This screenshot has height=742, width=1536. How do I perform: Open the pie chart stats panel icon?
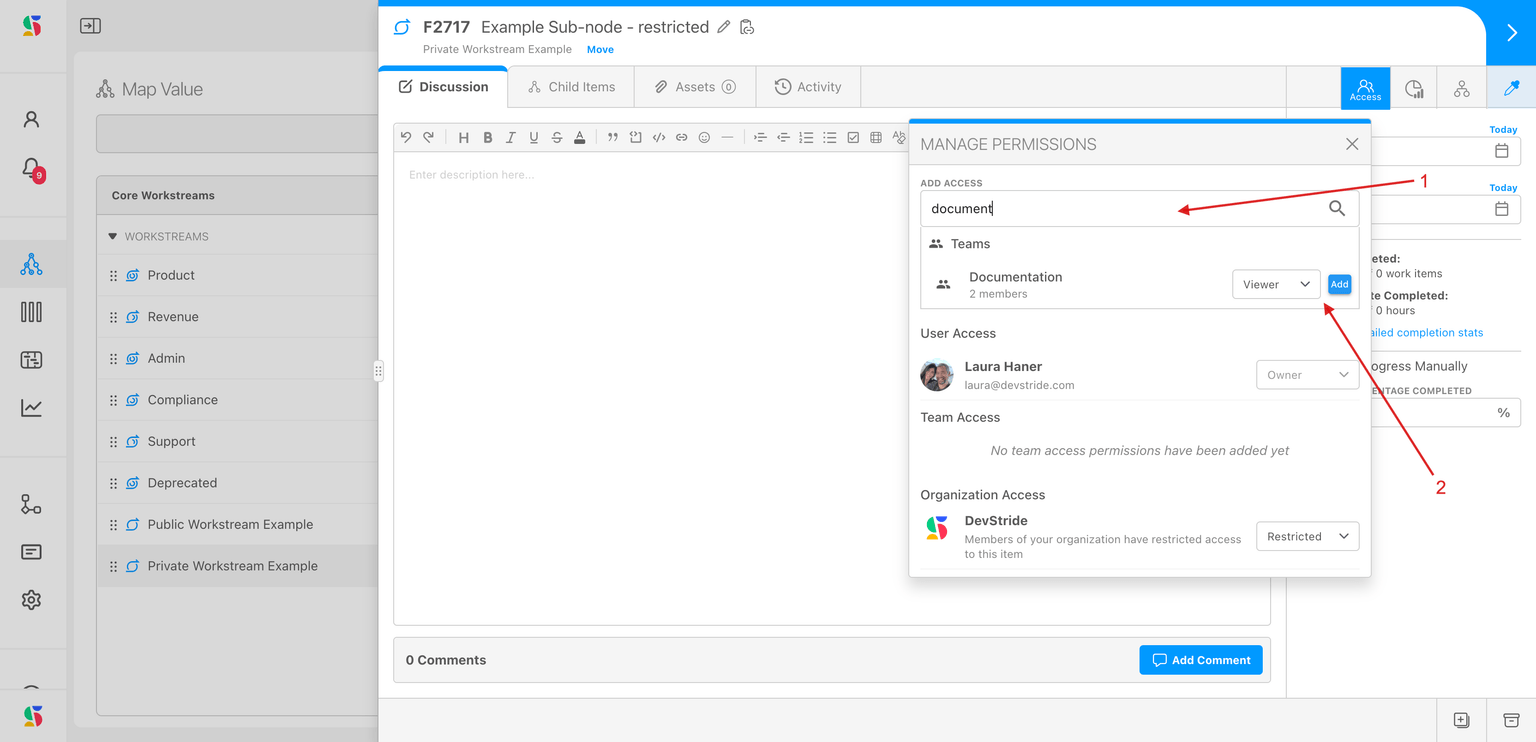pyautogui.click(x=1414, y=89)
